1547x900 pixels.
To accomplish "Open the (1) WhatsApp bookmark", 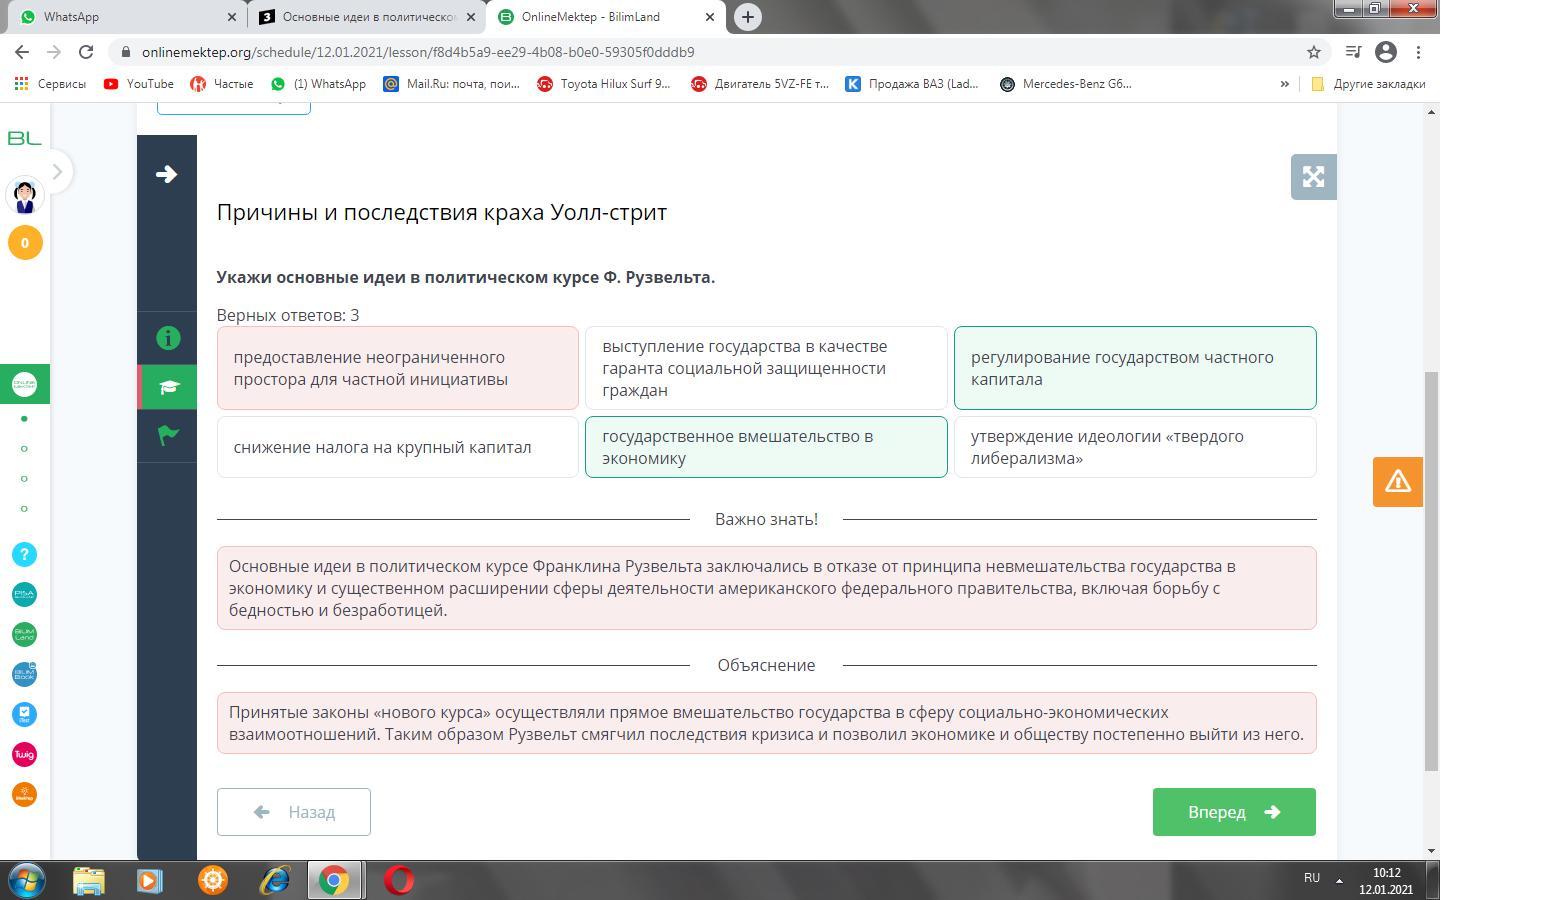I will [318, 84].
